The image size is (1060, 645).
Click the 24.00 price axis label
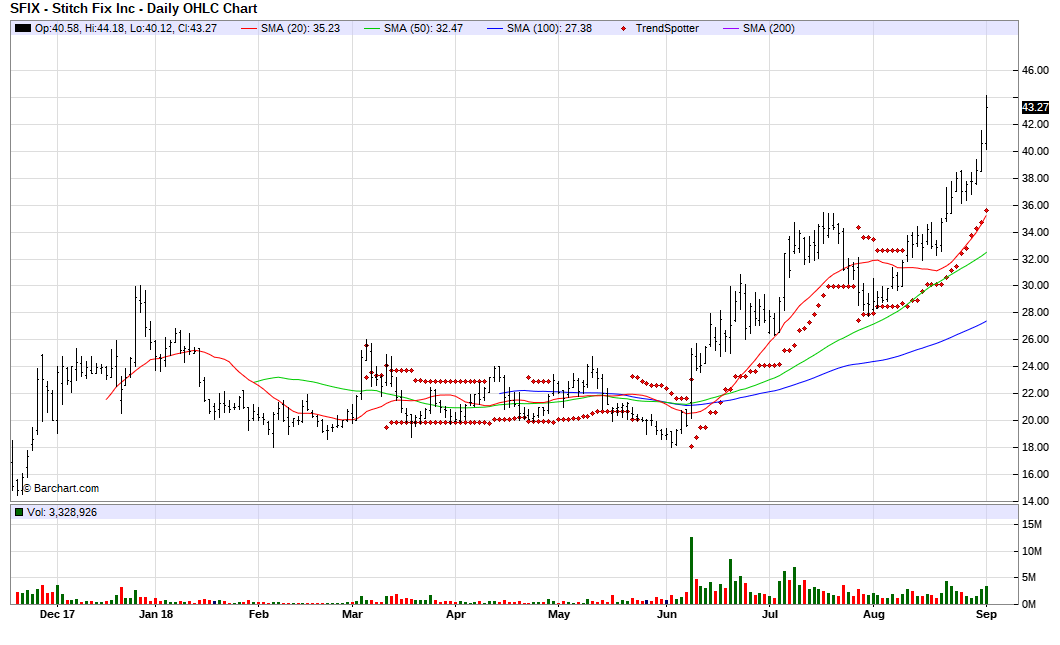click(x=1035, y=366)
